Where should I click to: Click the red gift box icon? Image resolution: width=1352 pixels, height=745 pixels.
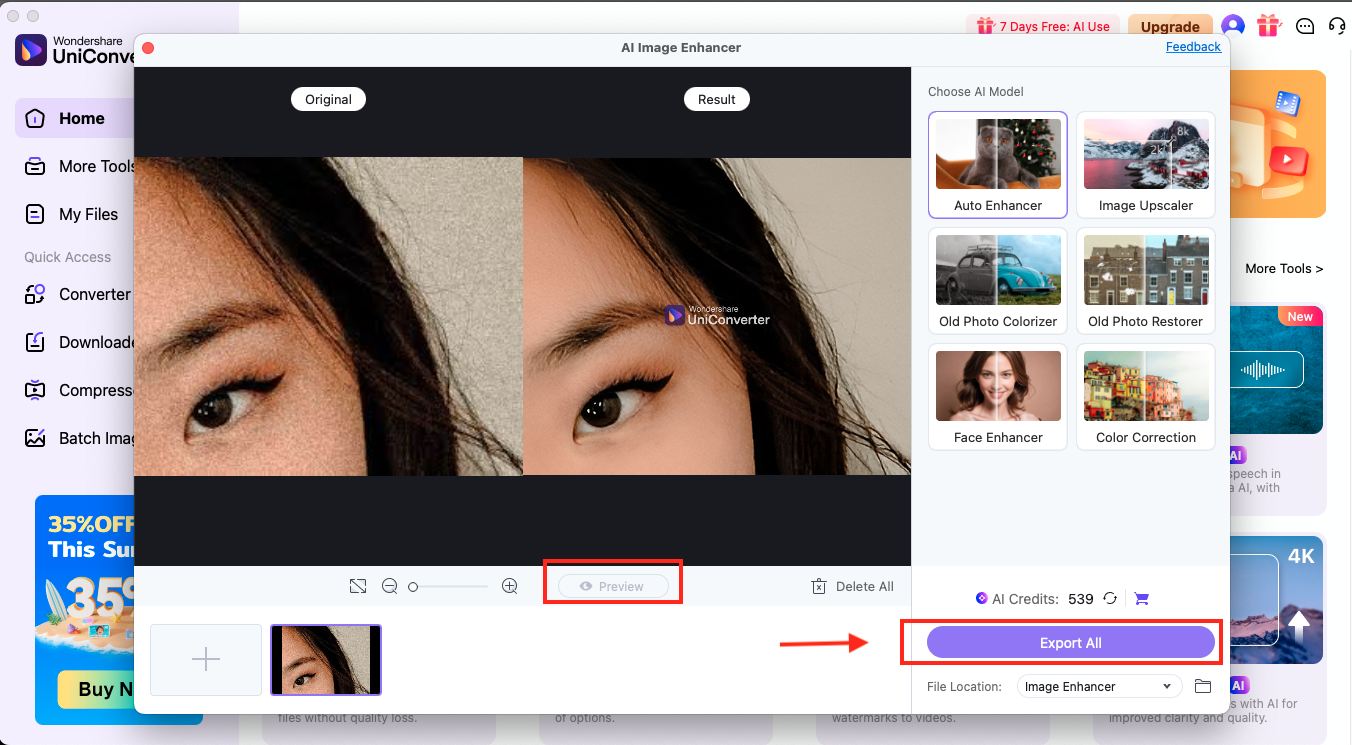1269,26
